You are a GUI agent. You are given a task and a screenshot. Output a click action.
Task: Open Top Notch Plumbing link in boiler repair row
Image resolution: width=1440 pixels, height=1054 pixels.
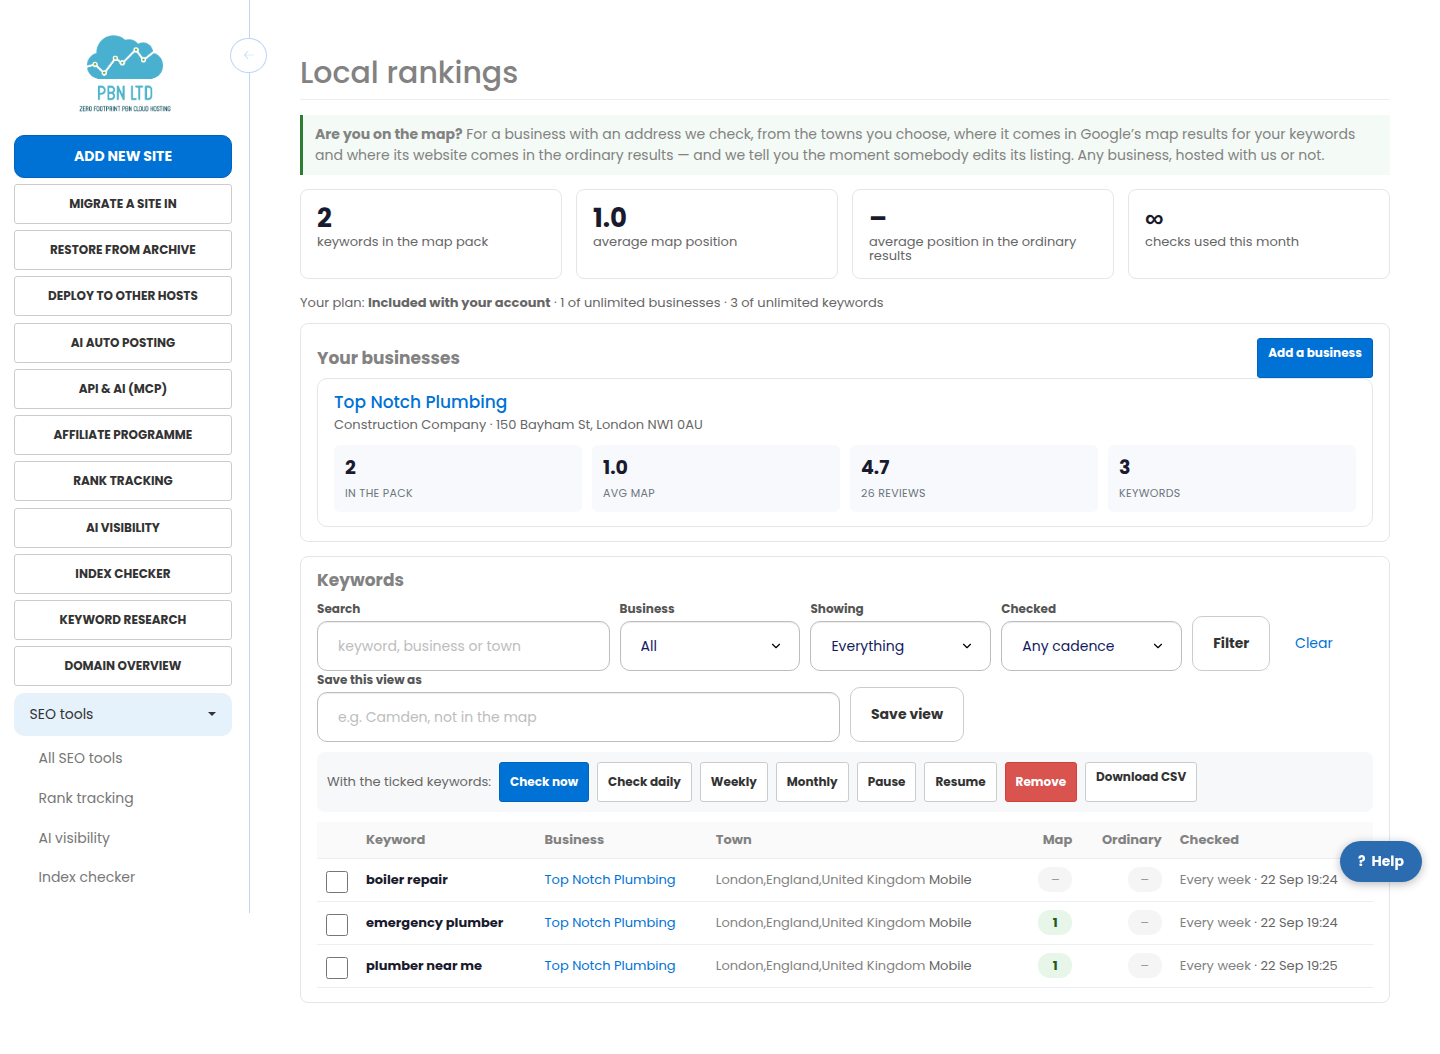coord(610,880)
